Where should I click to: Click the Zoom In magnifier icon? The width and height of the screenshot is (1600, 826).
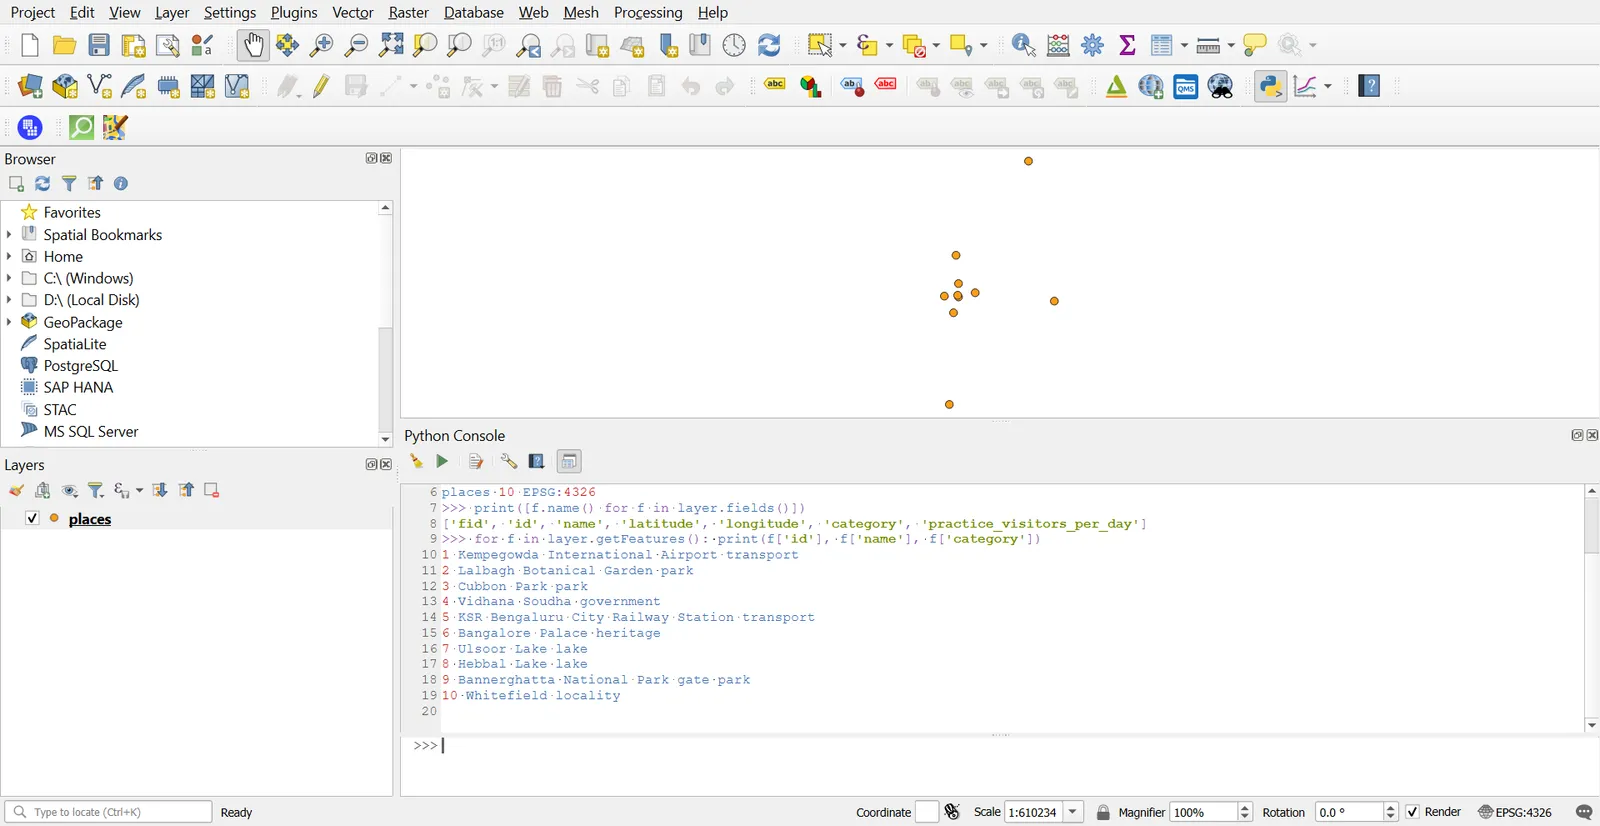(322, 45)
